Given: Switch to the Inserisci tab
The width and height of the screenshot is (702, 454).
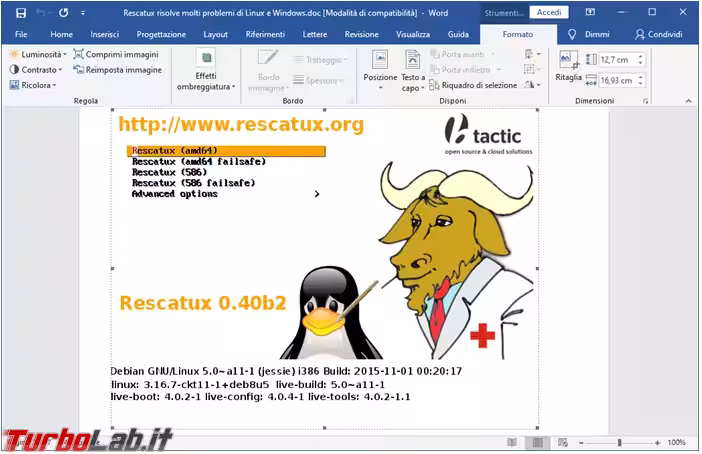Looking at the screenshot, I should point(104,34).
